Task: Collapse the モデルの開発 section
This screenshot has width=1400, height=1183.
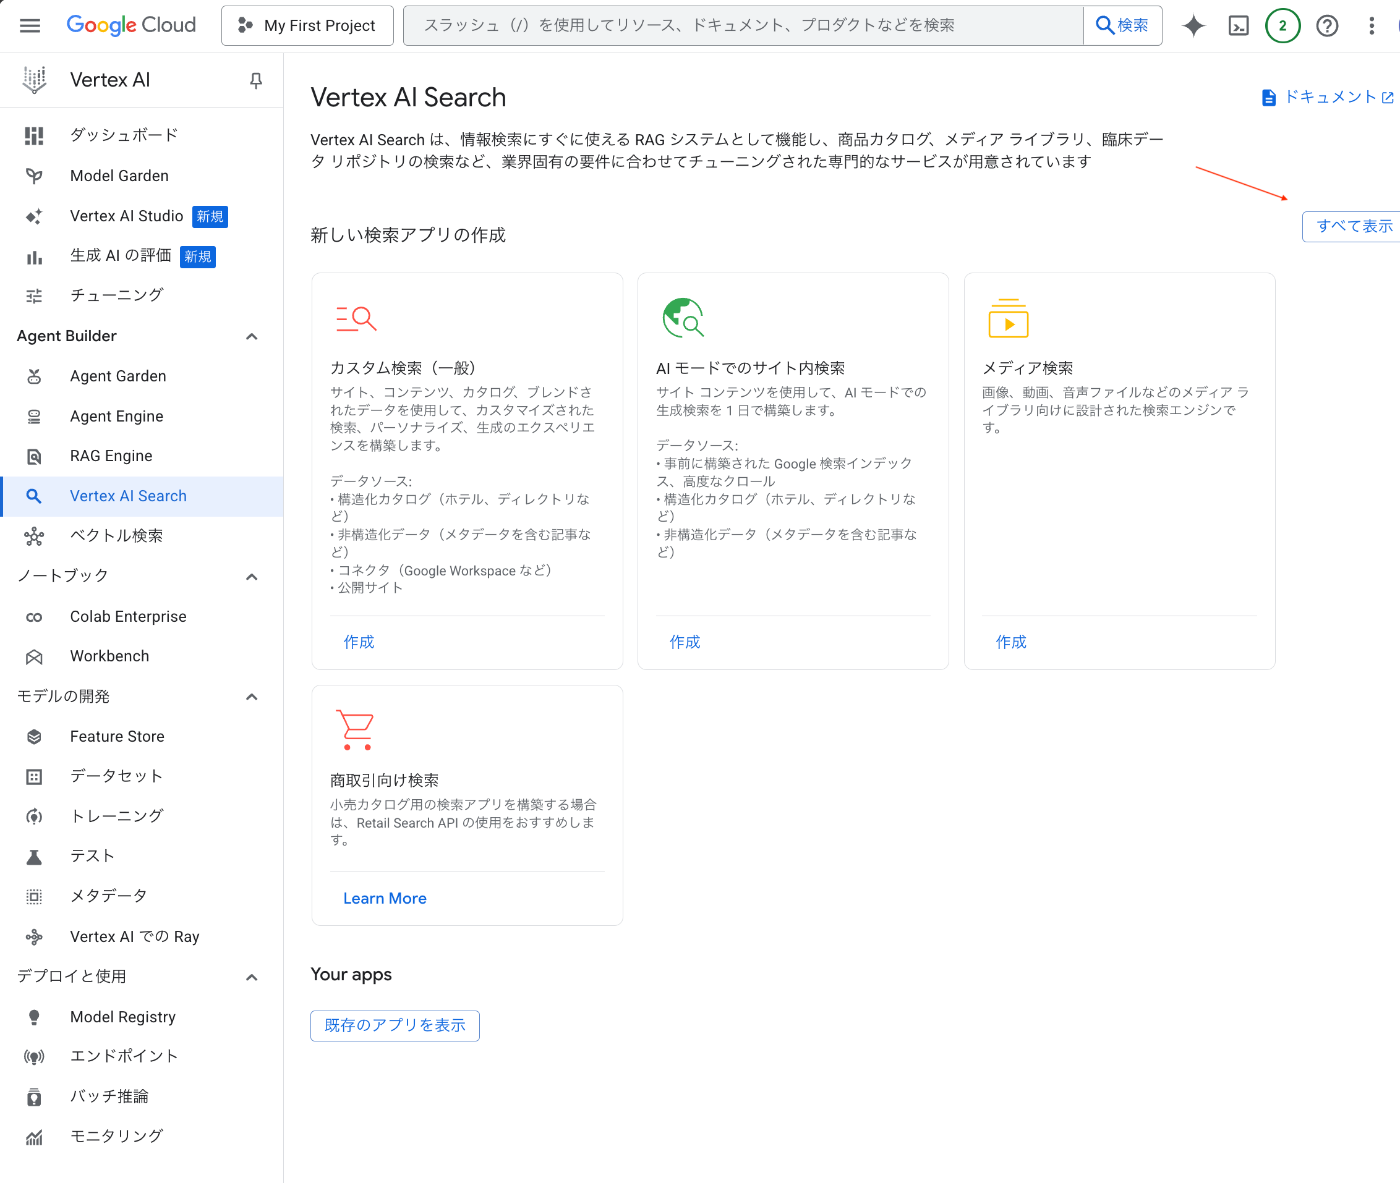Action: point(252,697)
